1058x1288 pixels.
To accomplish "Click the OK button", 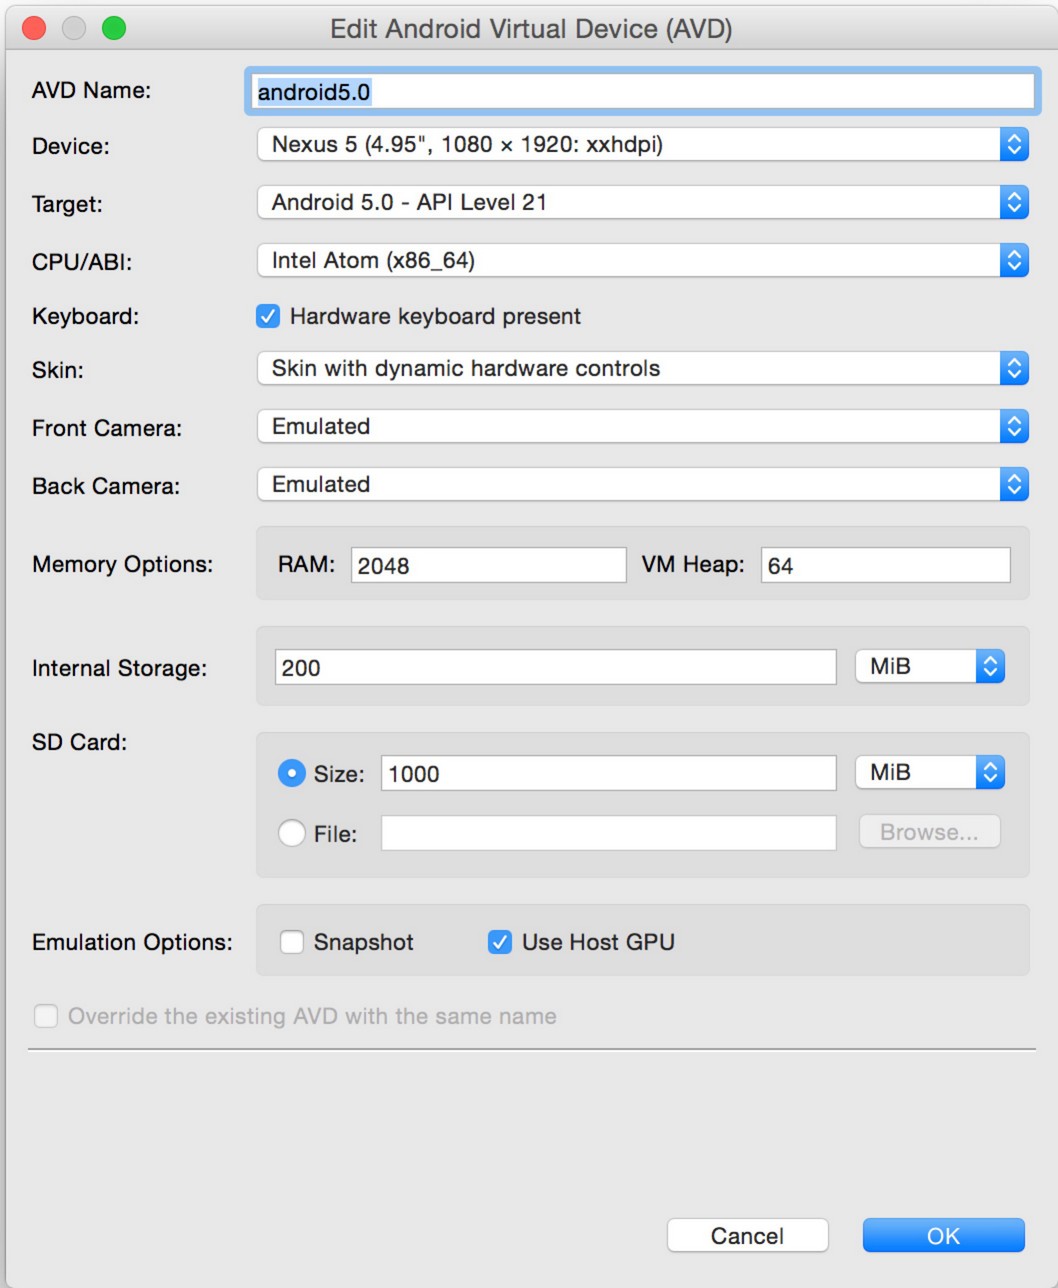I will click(944, 1235).
